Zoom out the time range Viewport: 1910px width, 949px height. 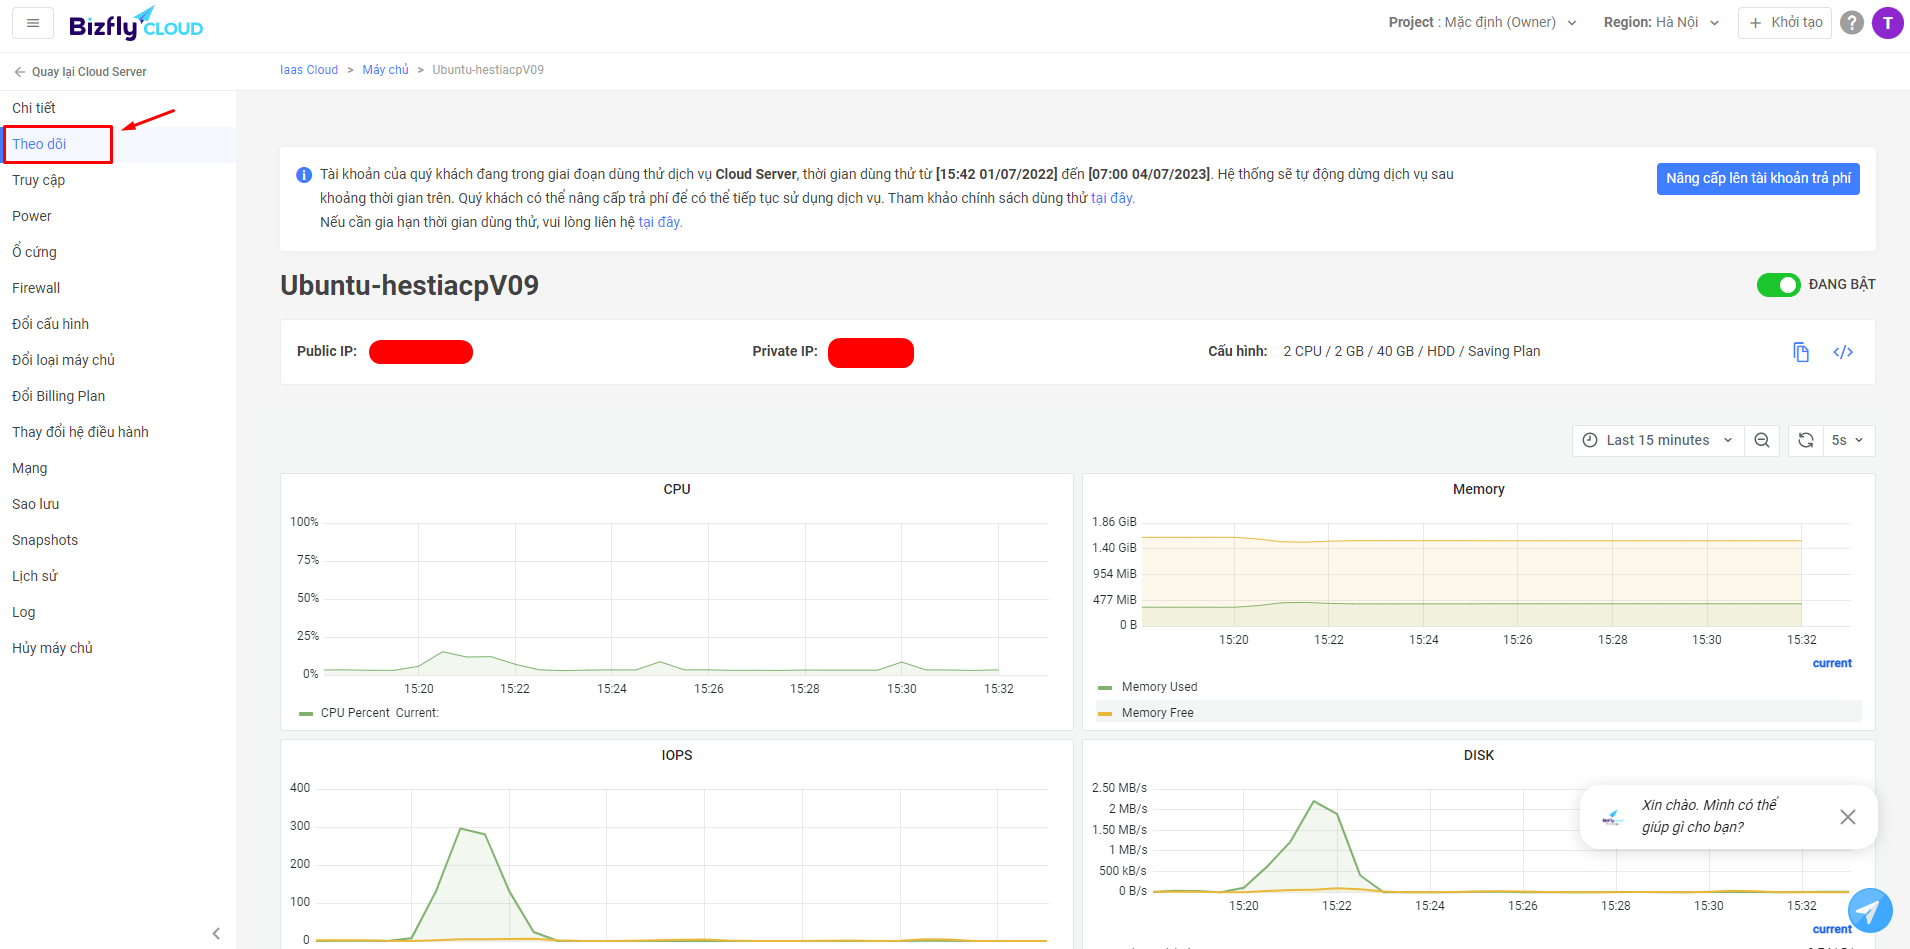click(x=1762, y=440)
